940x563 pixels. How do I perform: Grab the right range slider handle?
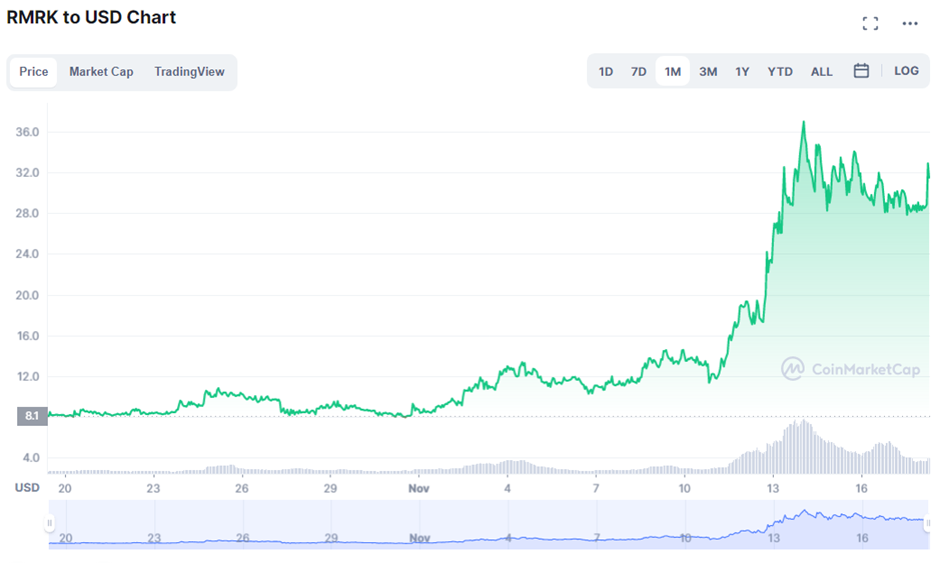pos(928,523)
